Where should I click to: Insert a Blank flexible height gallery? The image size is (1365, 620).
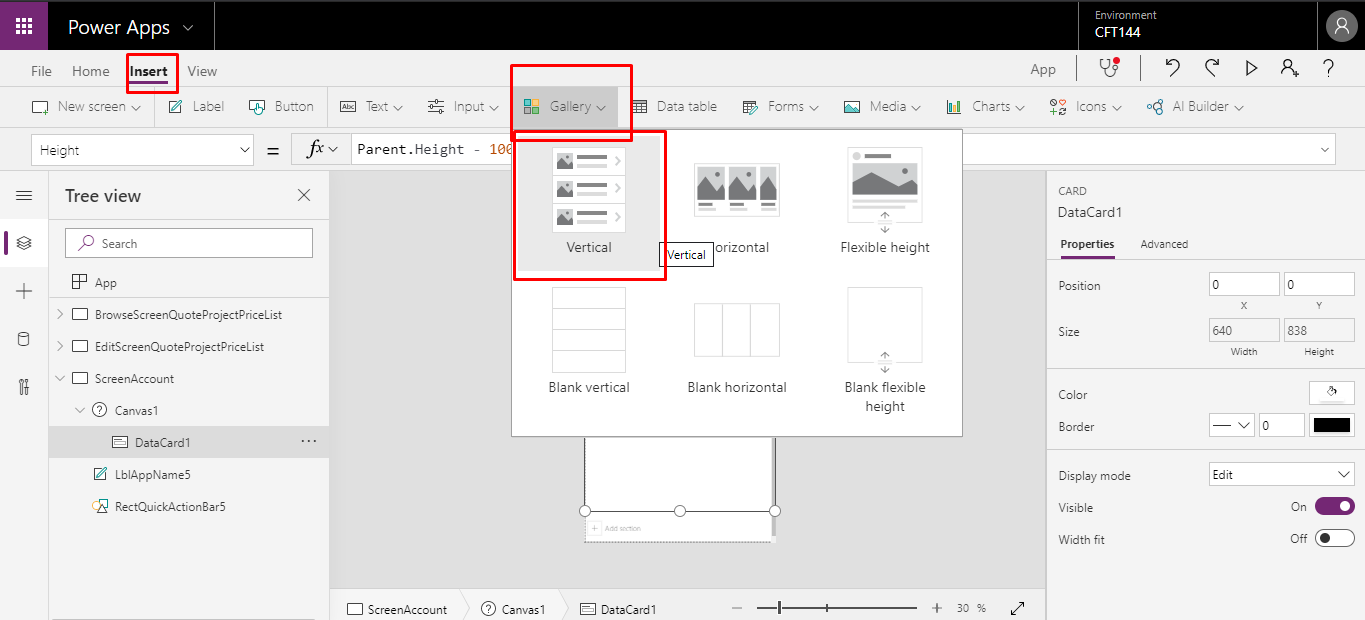(x=885, y=350)
